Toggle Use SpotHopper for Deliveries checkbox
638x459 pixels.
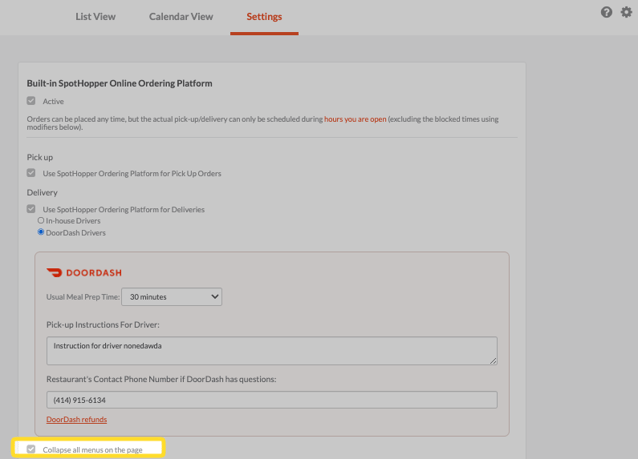pos(31,209)
